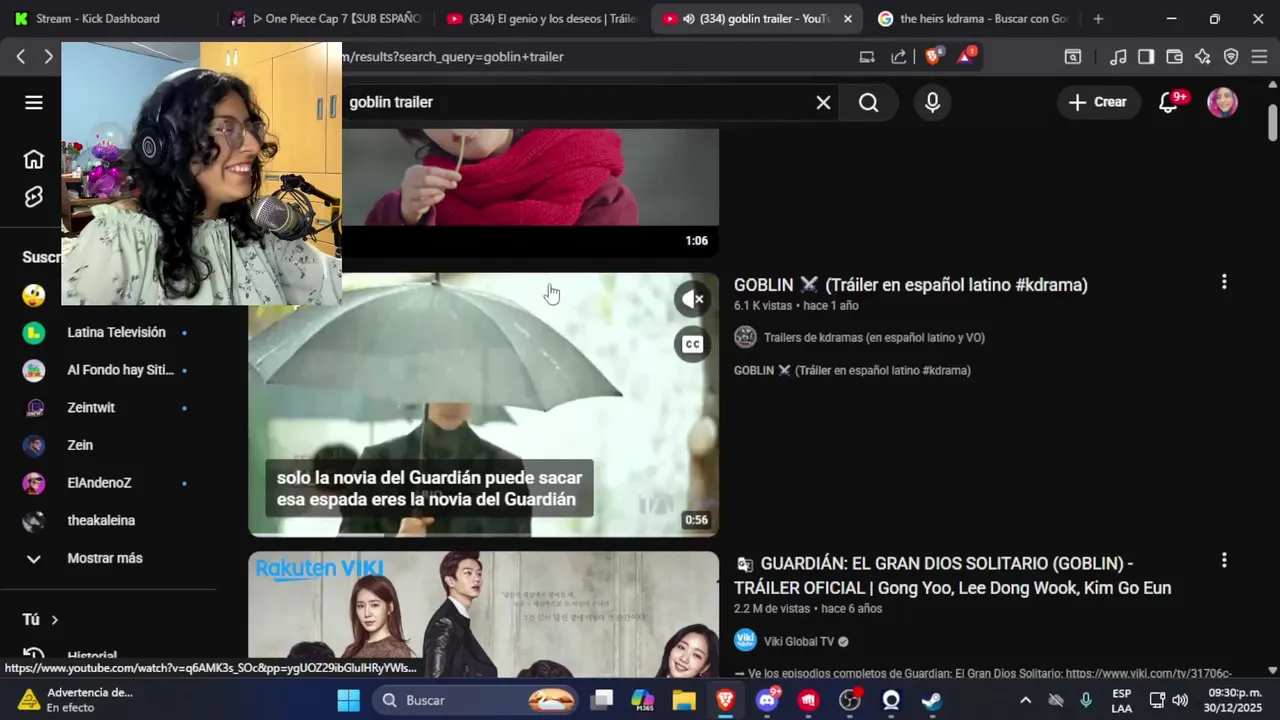Open the account avatar menu
The image size is (1280, 720).
tap(1222, 102)
